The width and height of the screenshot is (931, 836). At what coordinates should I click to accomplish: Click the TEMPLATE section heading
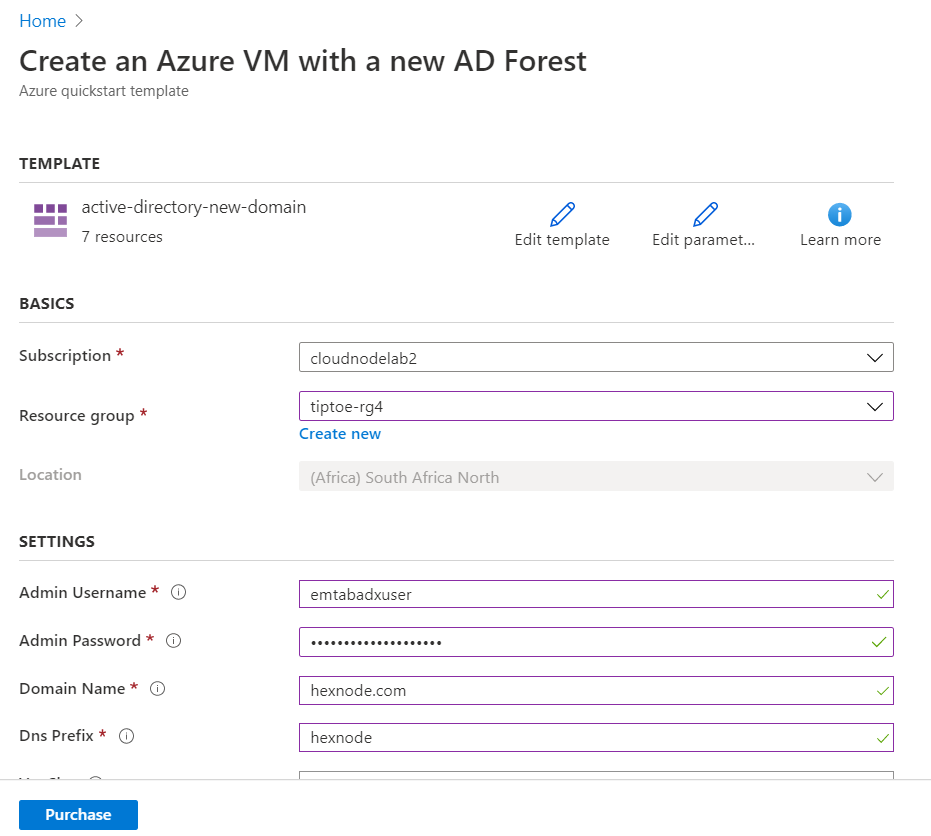point(59,163)
